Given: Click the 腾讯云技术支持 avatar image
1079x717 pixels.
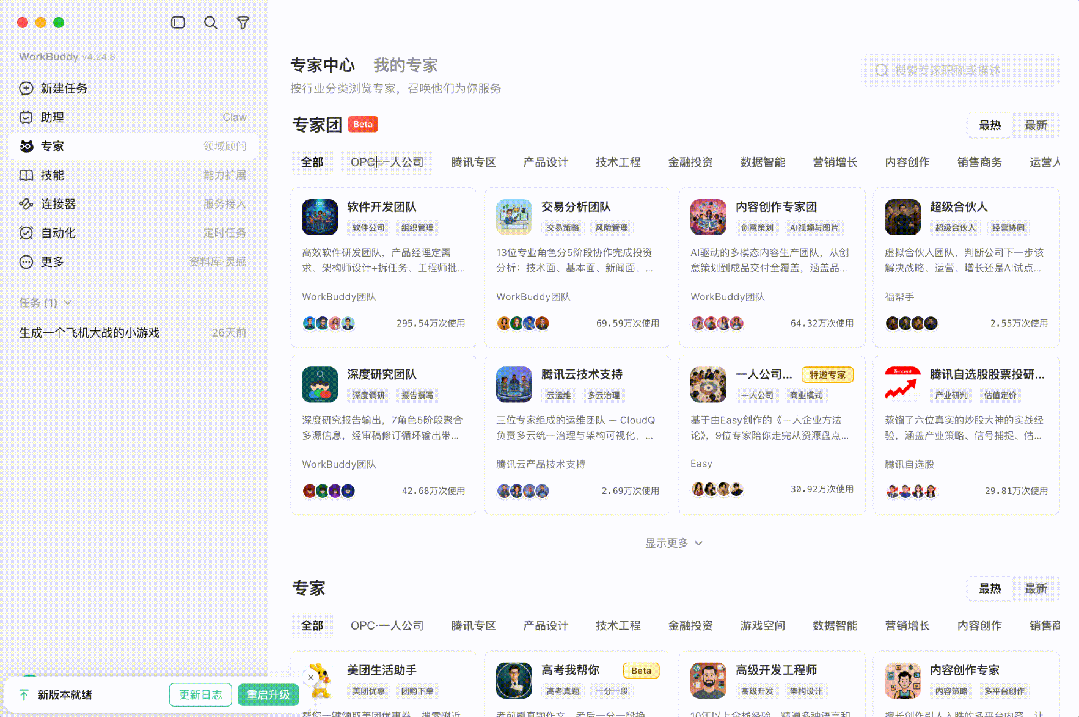Looking at the screenshot, I should click(x=514, y=384).
